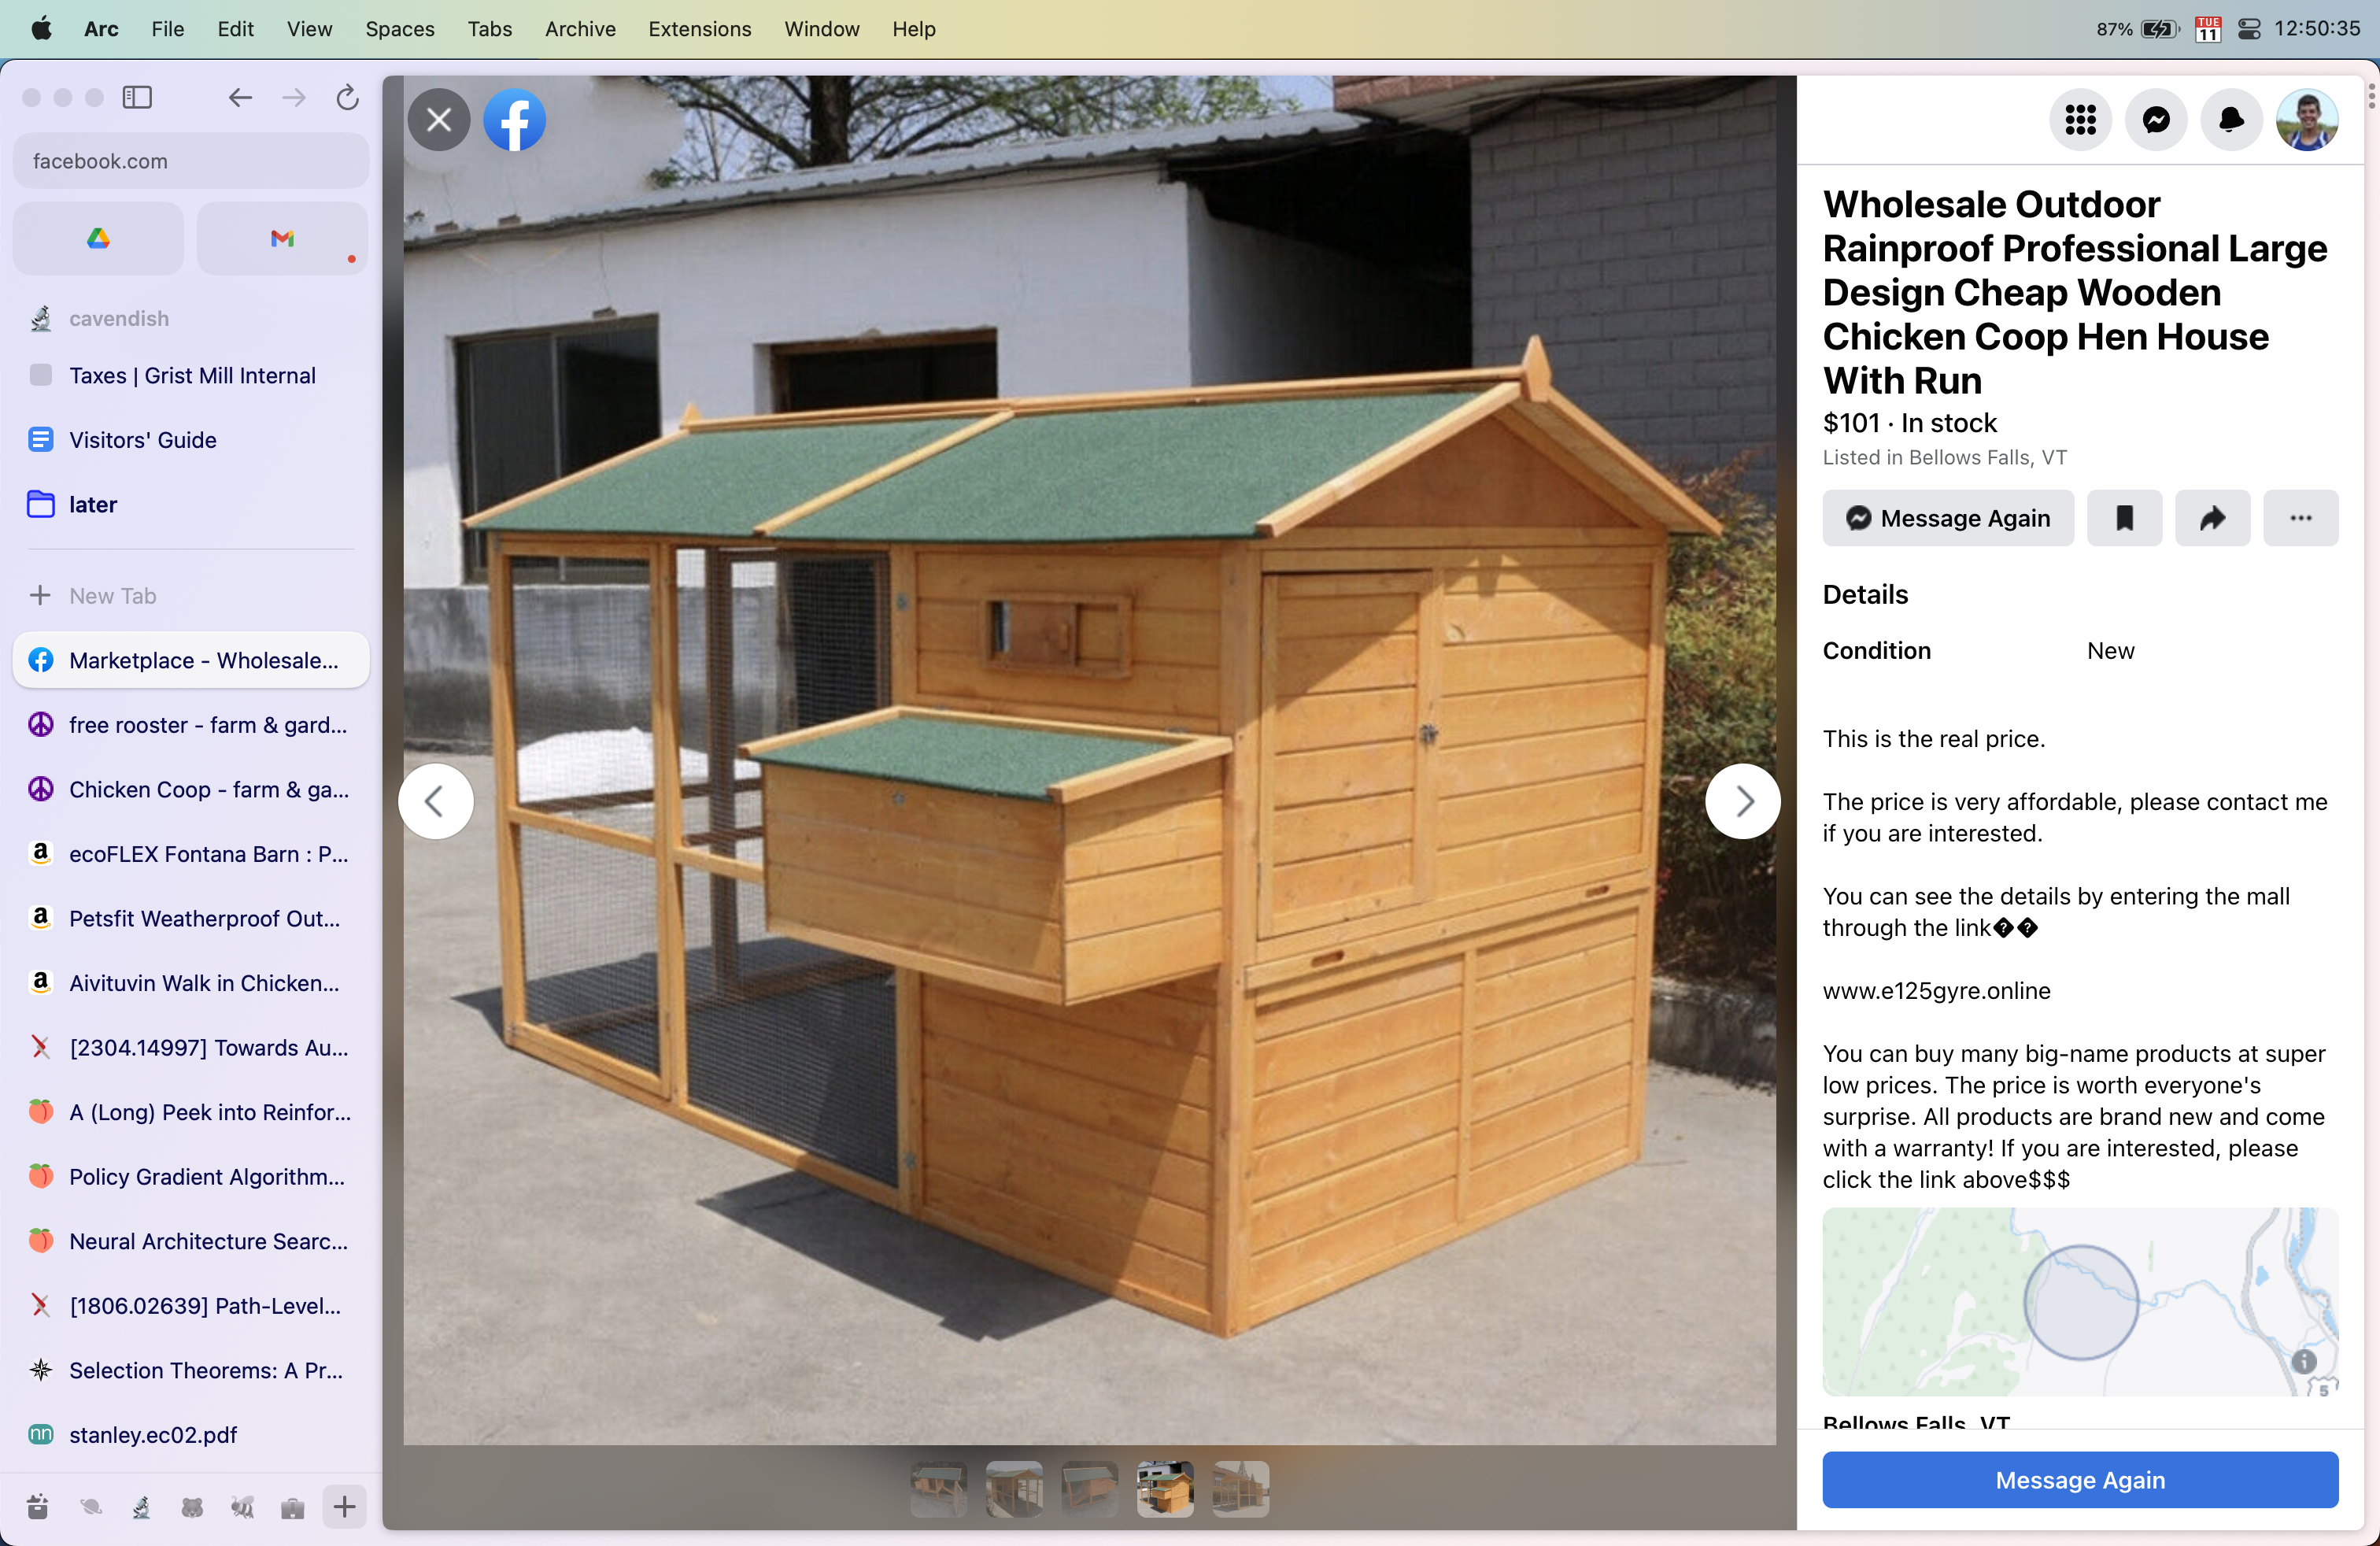Open the notifications bell icon
This screenshot has width=2380, height=1546.
point(2231,120)
